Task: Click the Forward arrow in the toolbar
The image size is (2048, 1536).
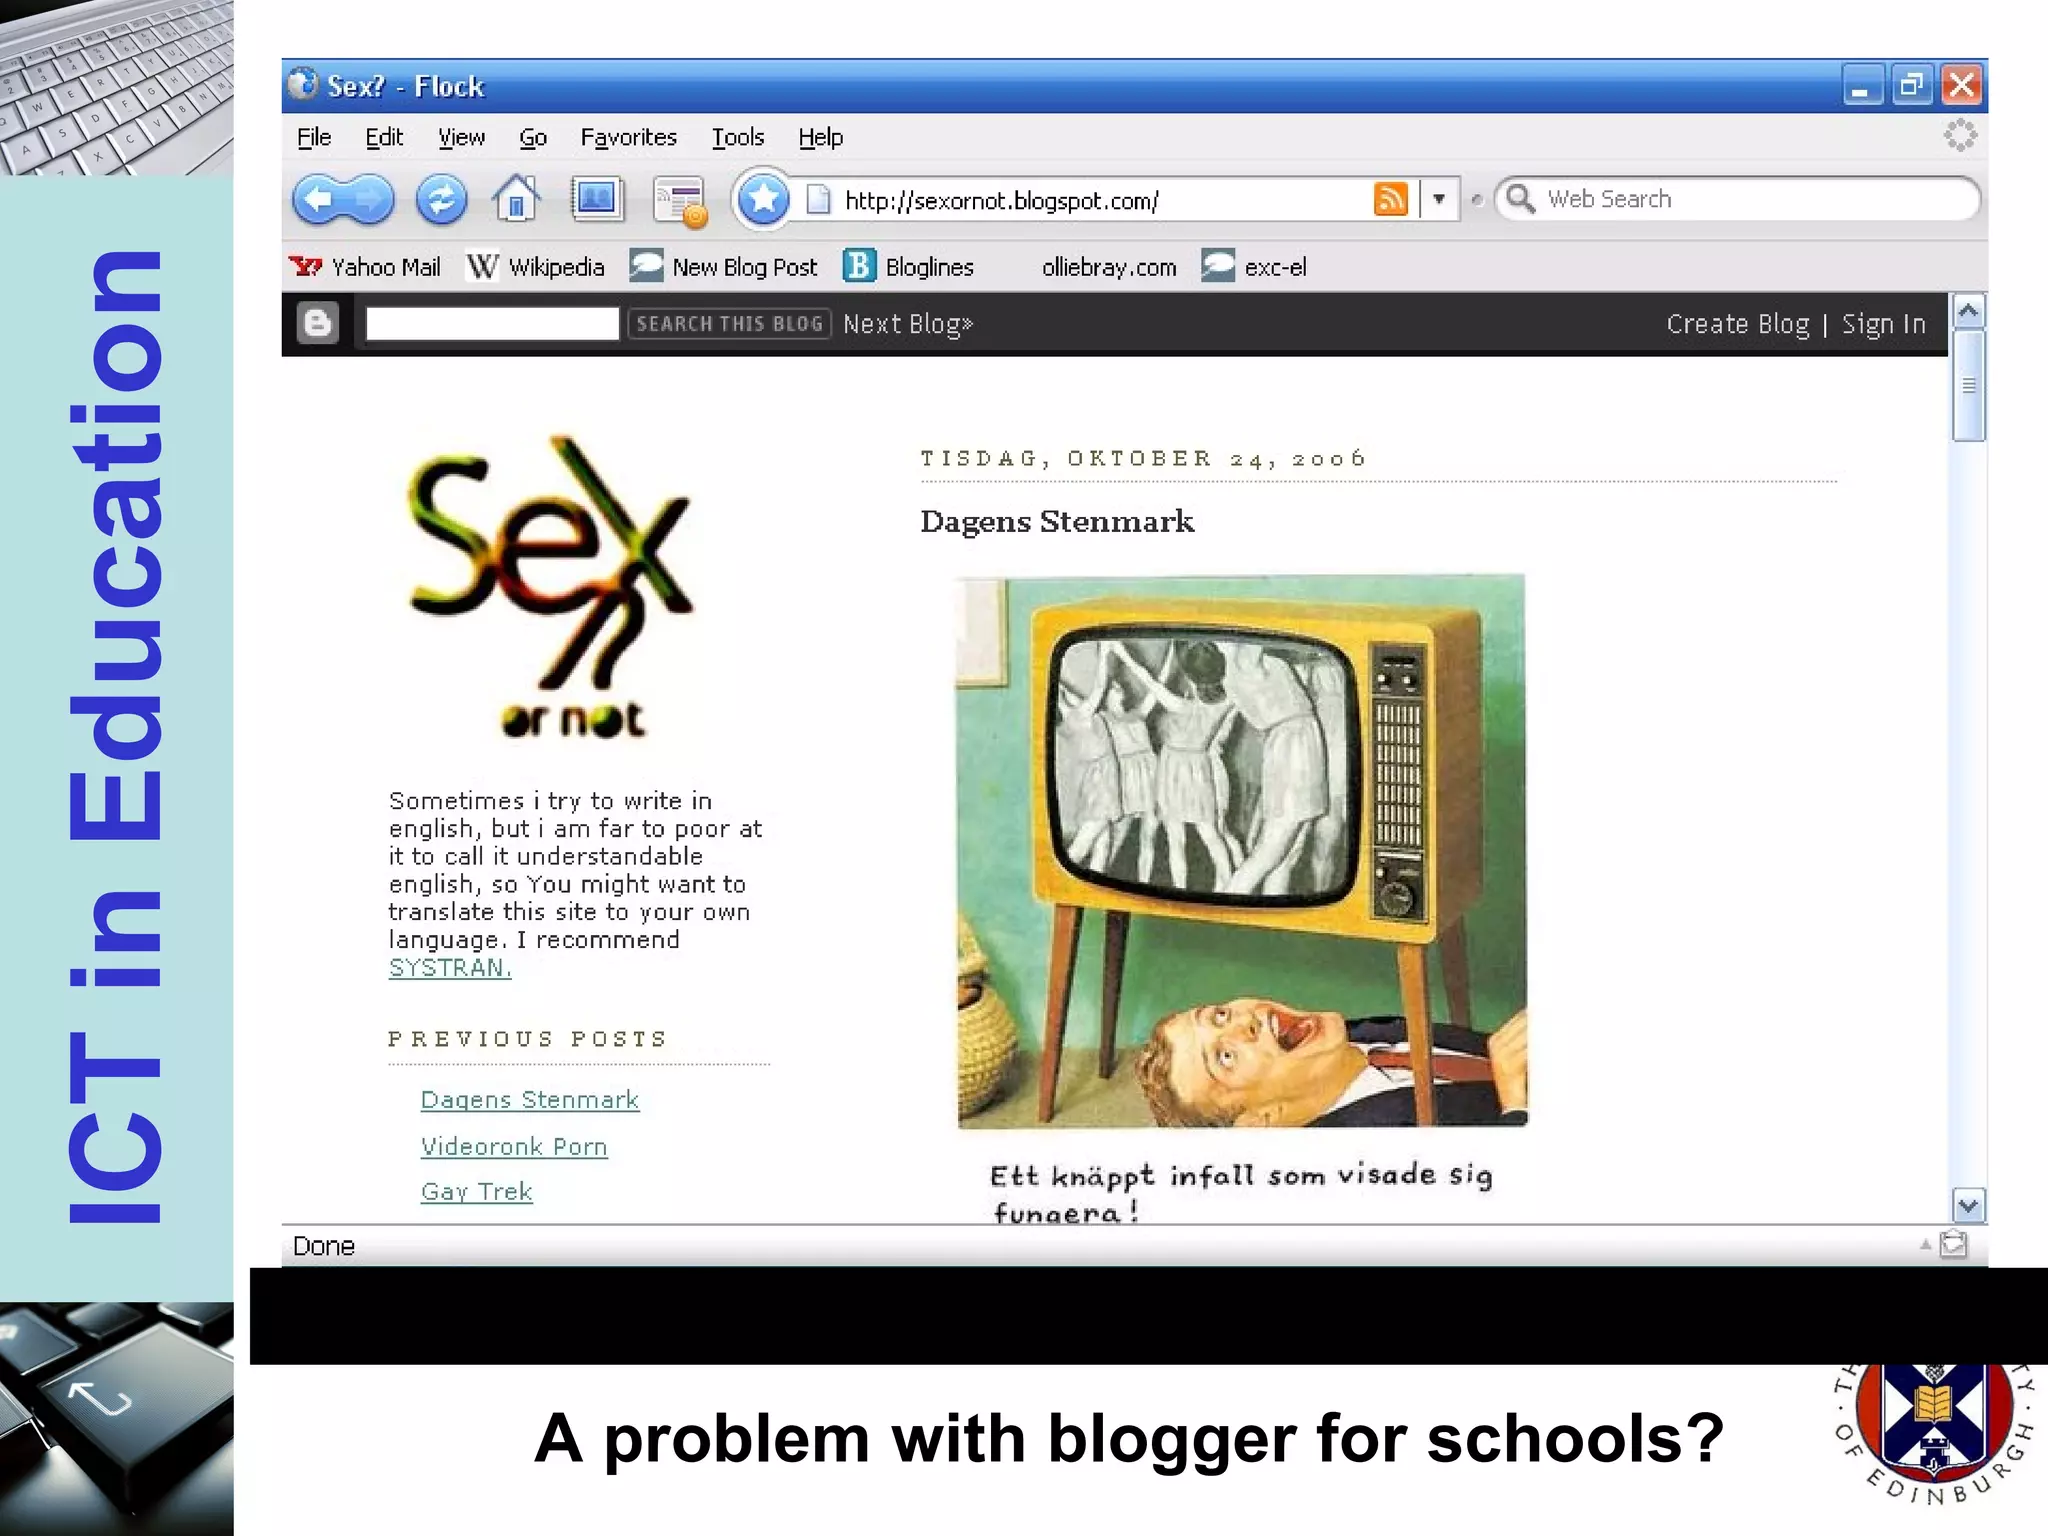Action: click(x=370, y=199)
